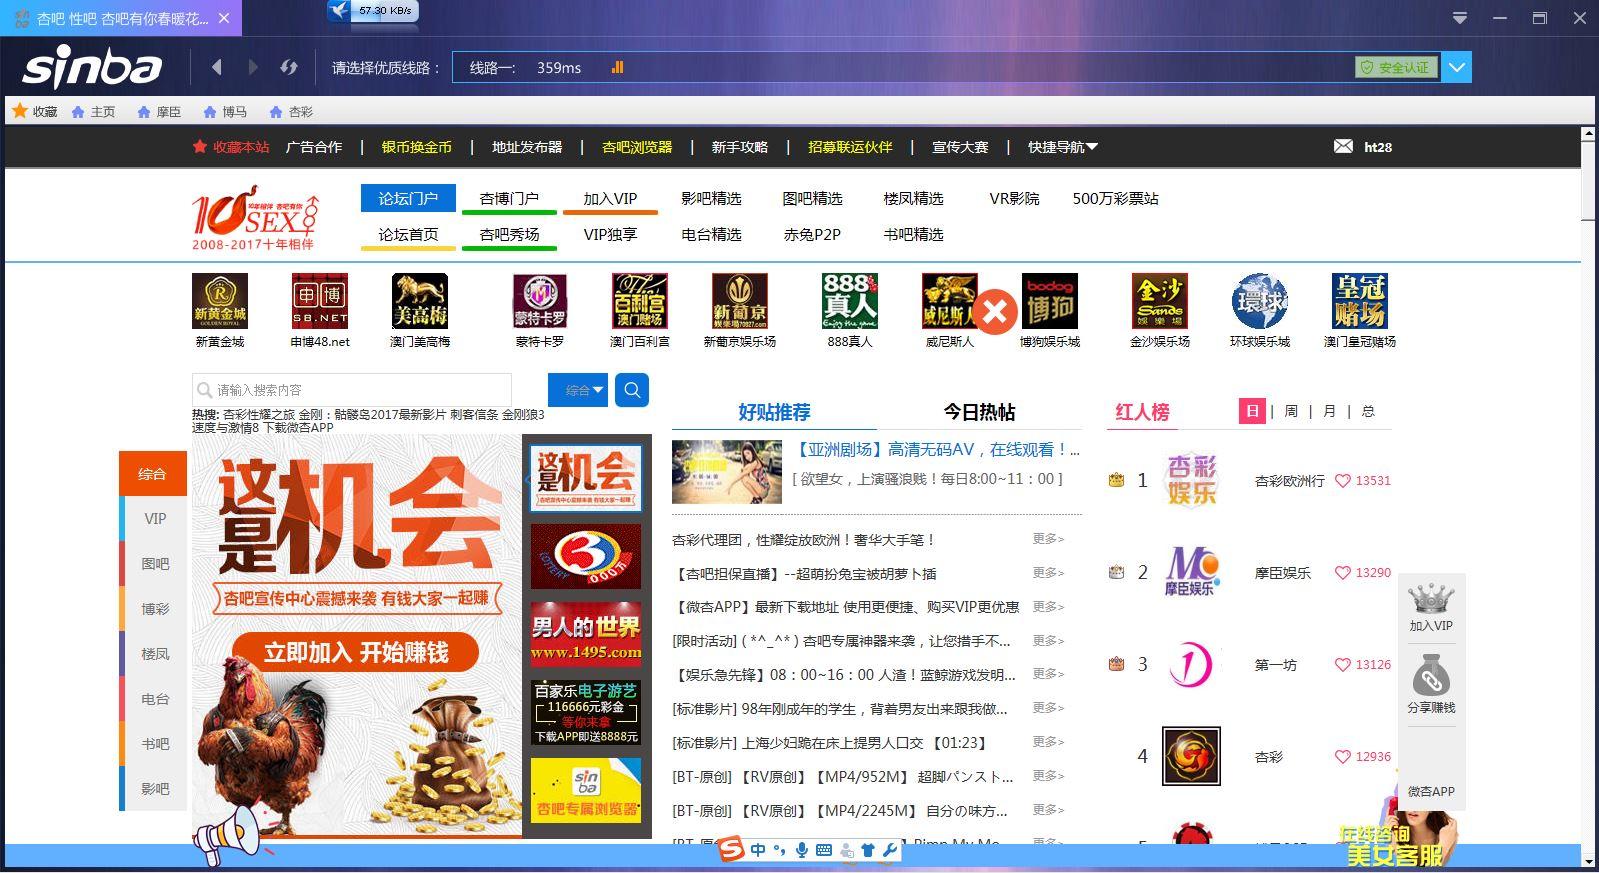
Task: Open the 综合 search category dropdown
Action: click(x=578, y=390)
